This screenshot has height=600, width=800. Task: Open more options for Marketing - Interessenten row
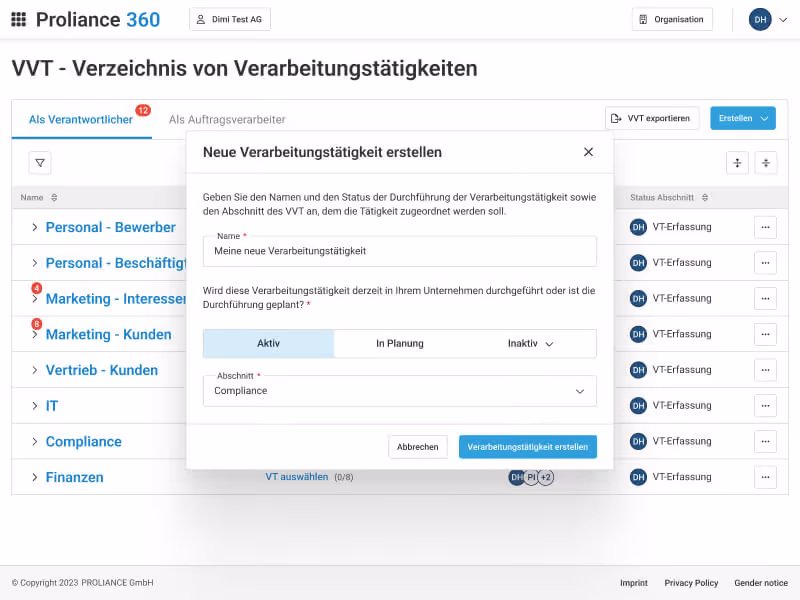pos(765,298)
